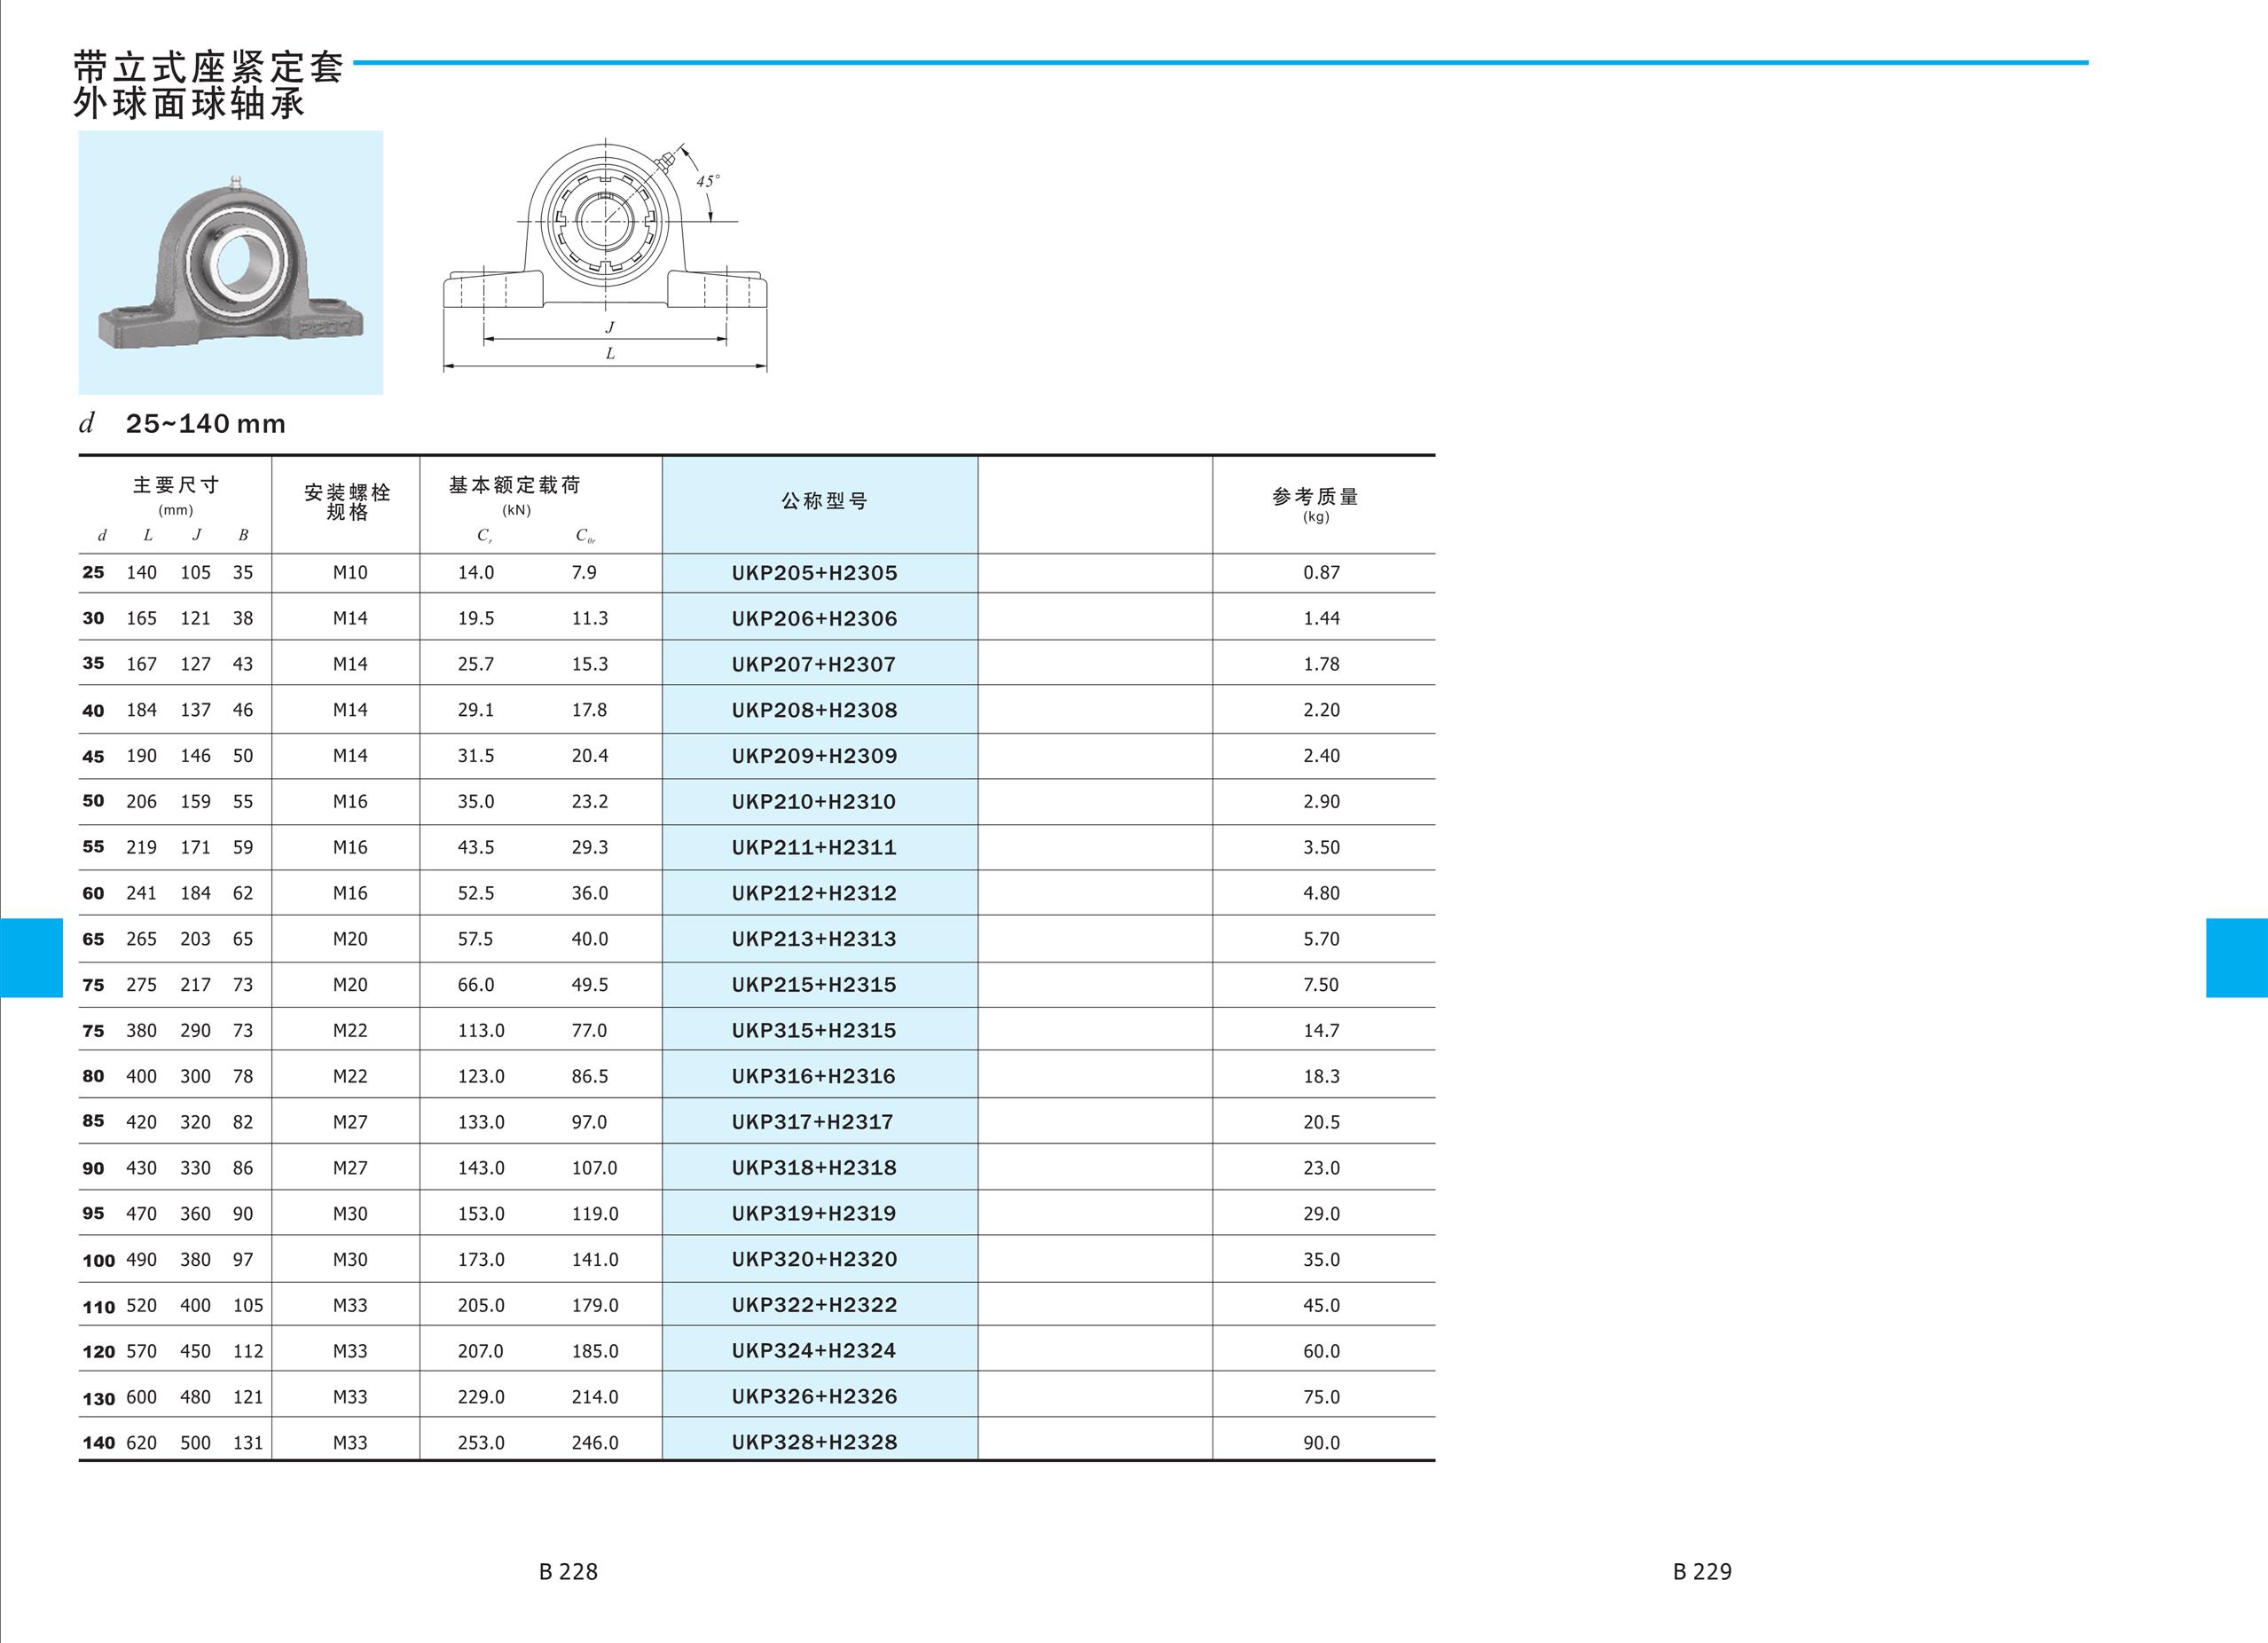
Task: Click the mass value 90.0
Action: pyautogui.click(x=1321, y=1443)
